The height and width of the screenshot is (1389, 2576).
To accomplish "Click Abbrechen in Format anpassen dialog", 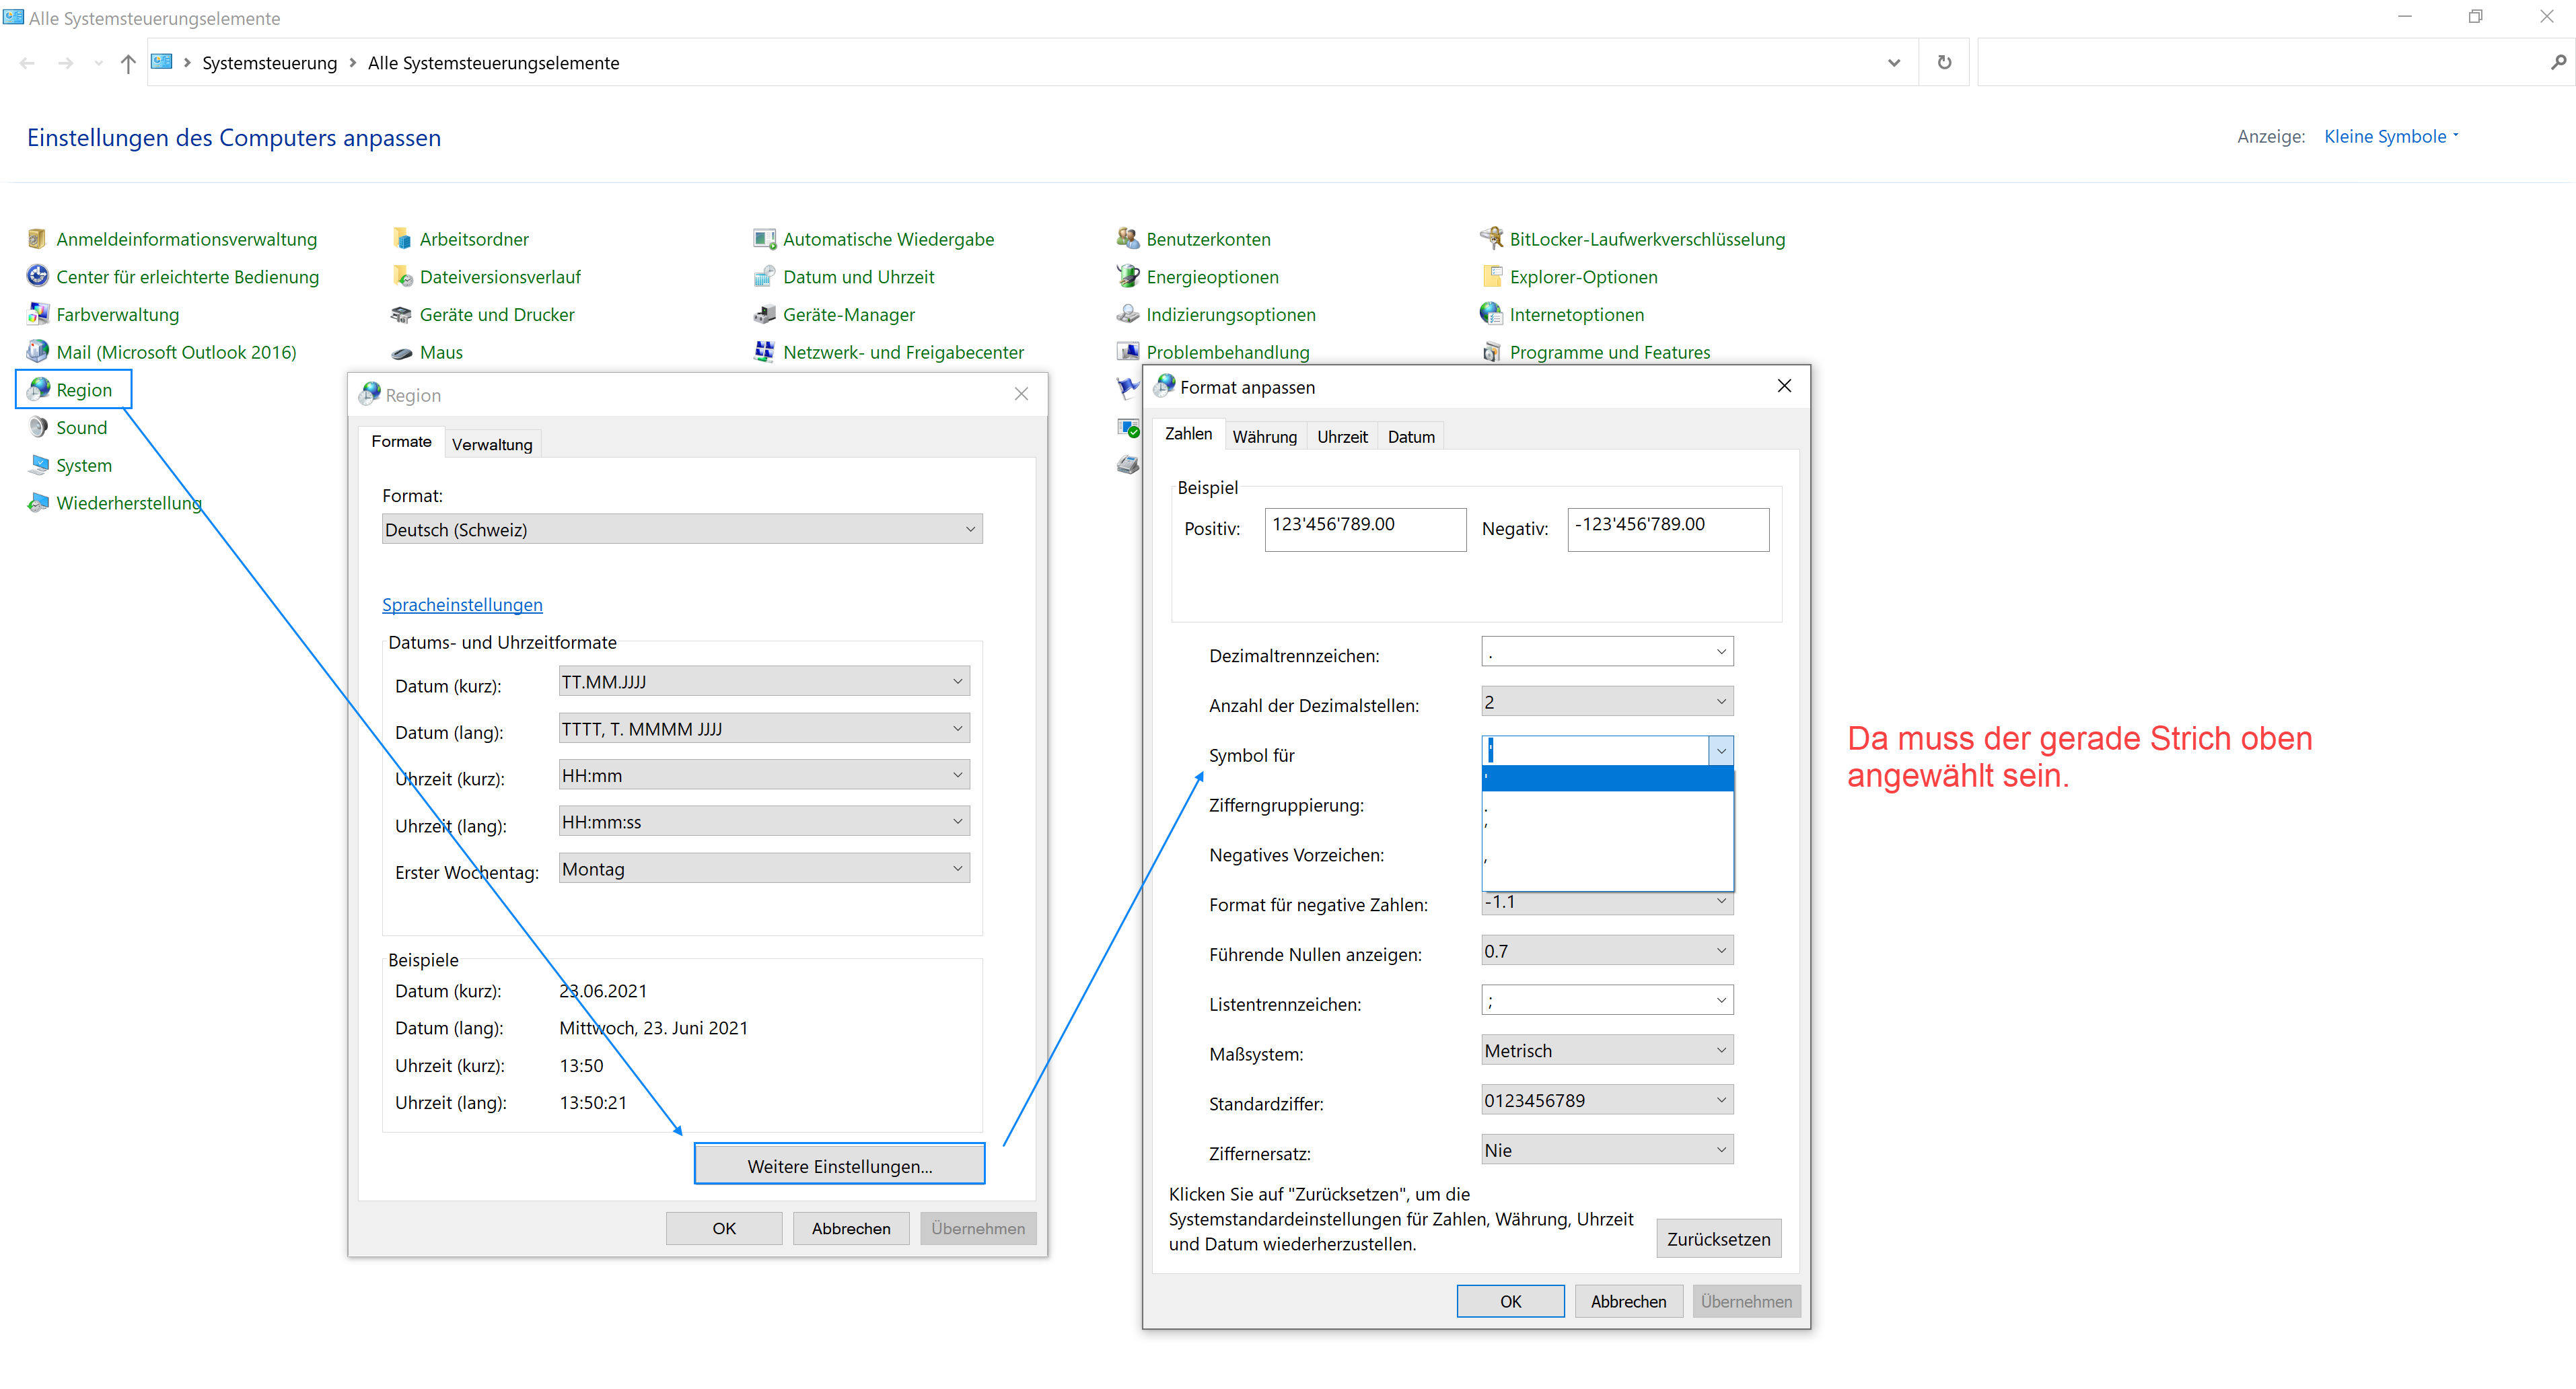I will point(1628,1302).
